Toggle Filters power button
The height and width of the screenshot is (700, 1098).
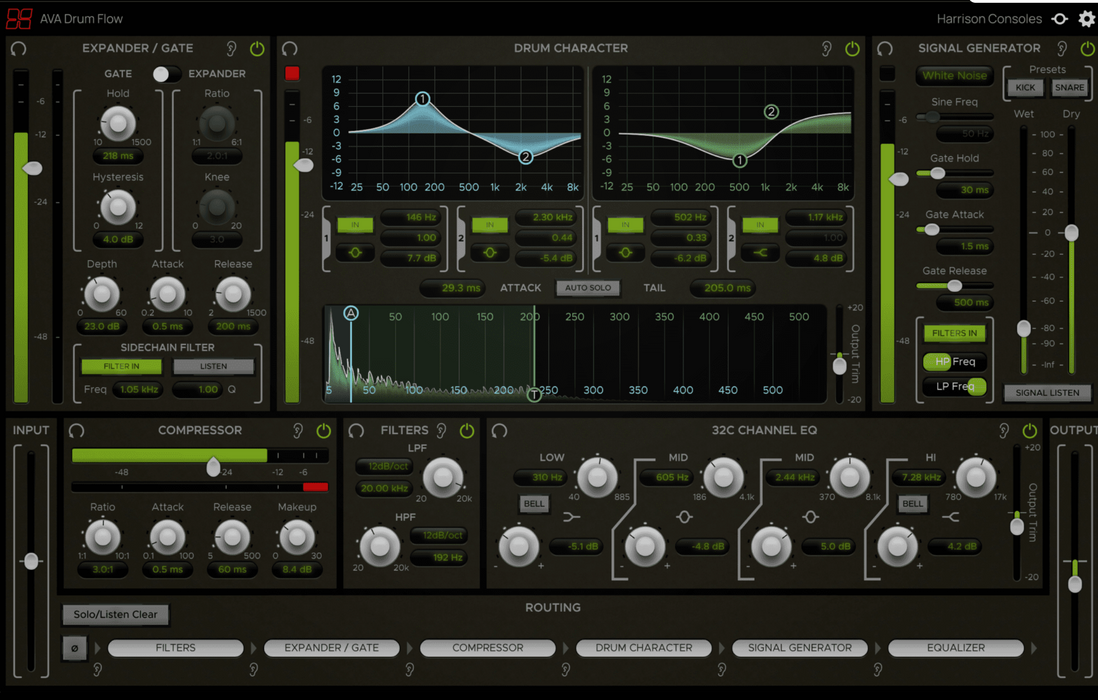[466, 430]
